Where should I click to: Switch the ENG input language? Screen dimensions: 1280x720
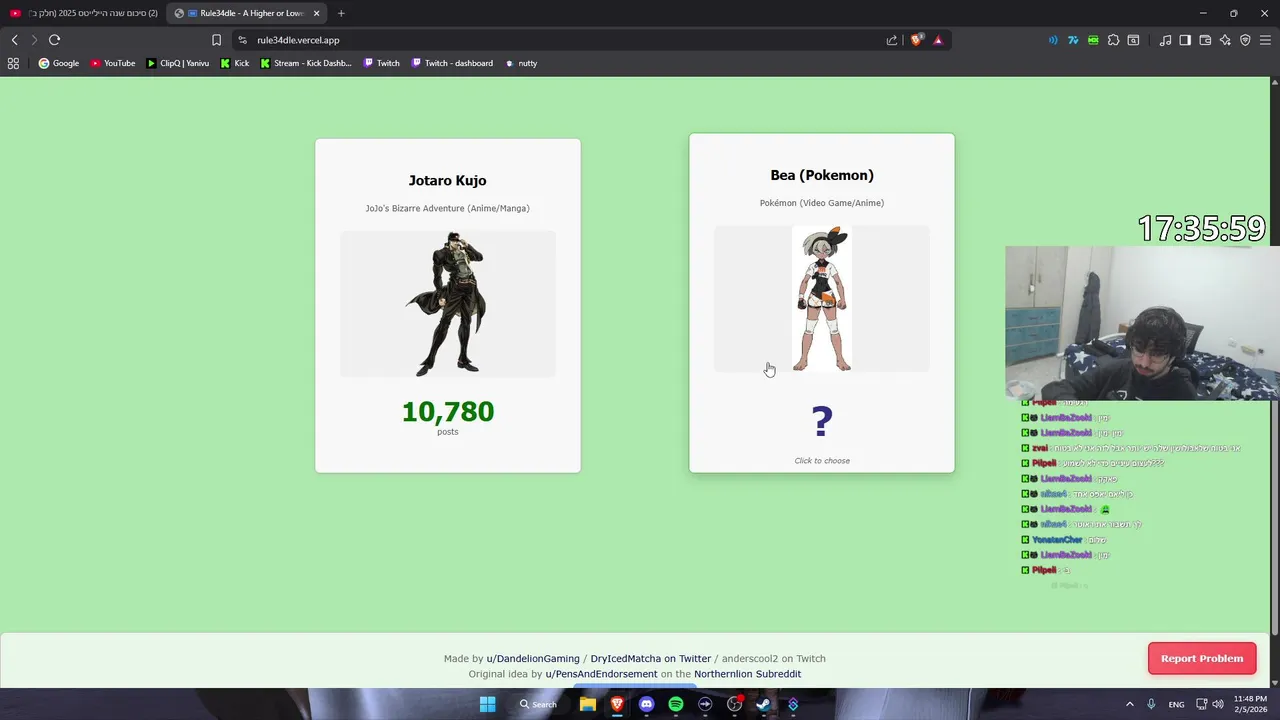click(1177, 704)
